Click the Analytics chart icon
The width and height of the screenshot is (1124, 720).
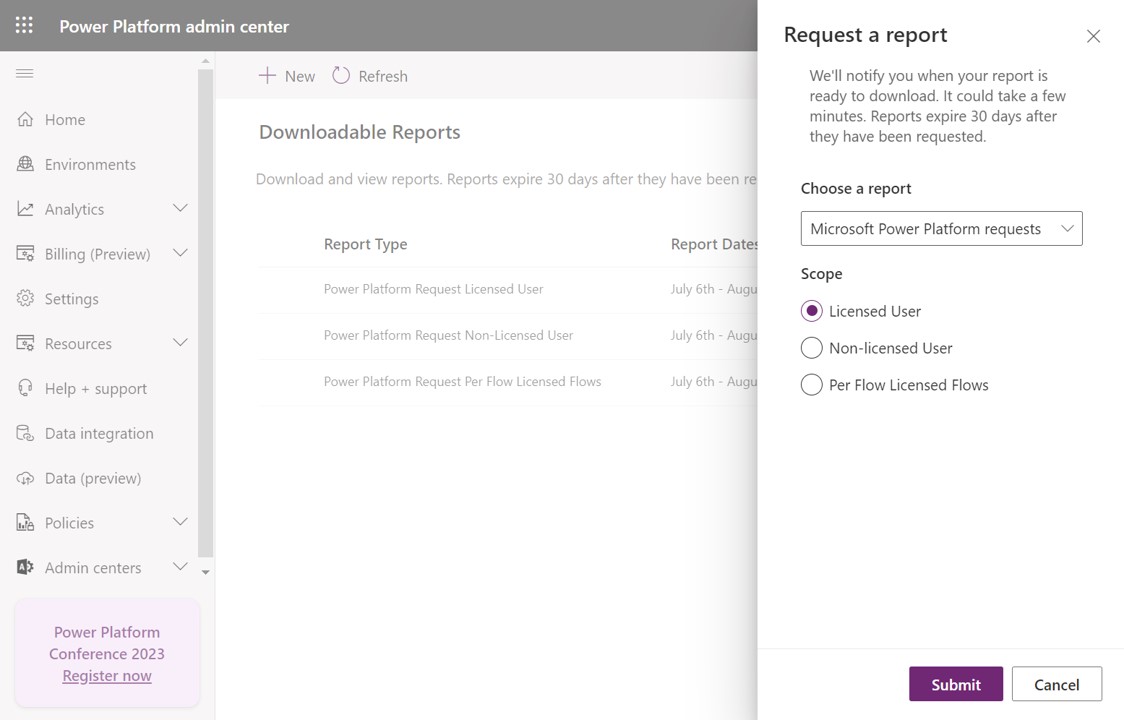24,209
